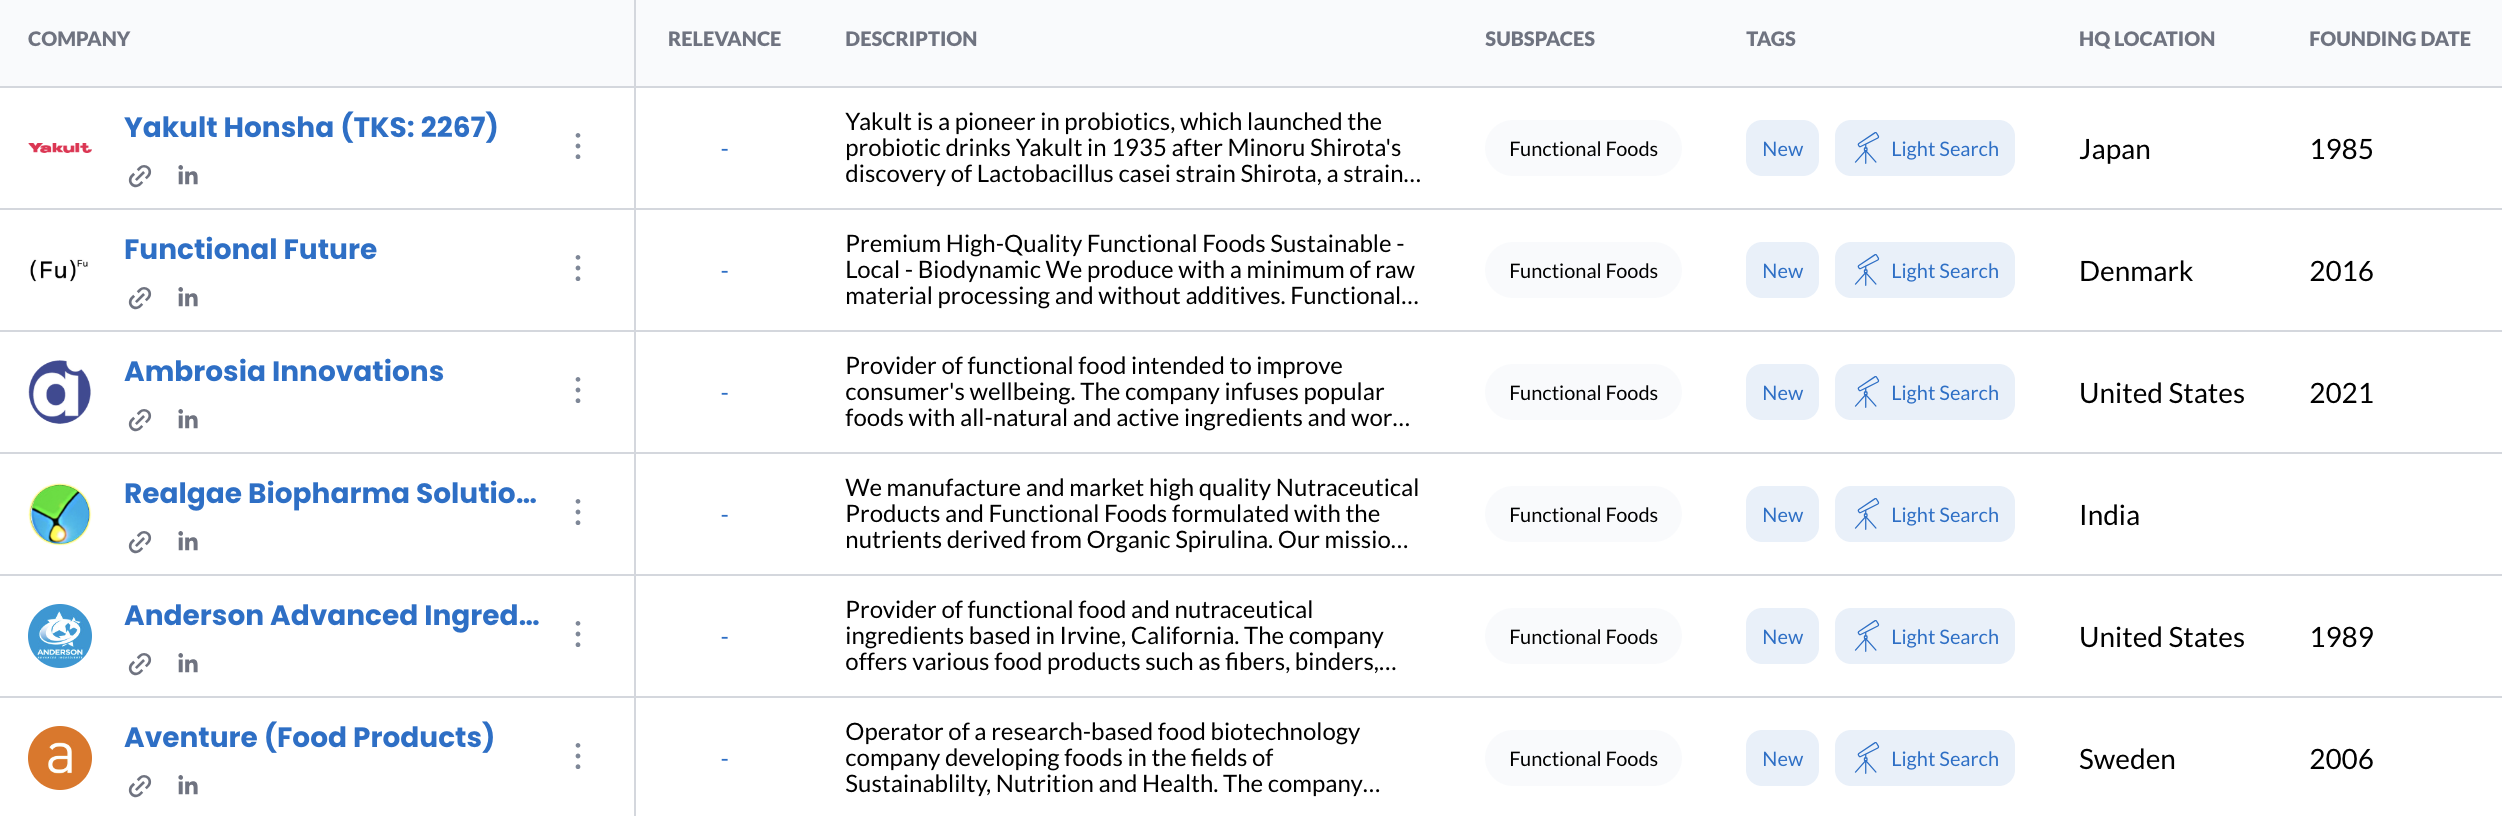Image resolution: width=2502 pixels, height=816 pixels.
Task: Click the Yakult company logo
Action: (60, 148)
